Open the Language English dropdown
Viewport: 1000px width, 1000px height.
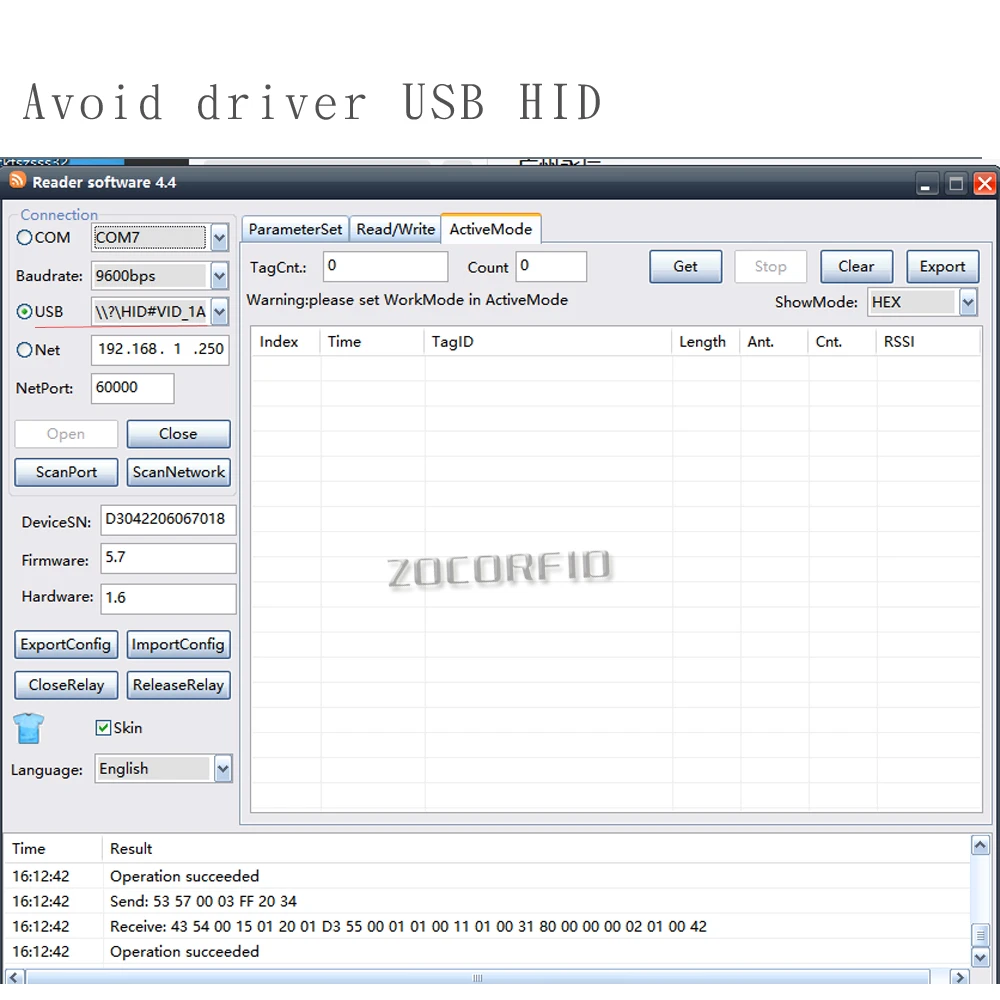[x=223, y=768]
